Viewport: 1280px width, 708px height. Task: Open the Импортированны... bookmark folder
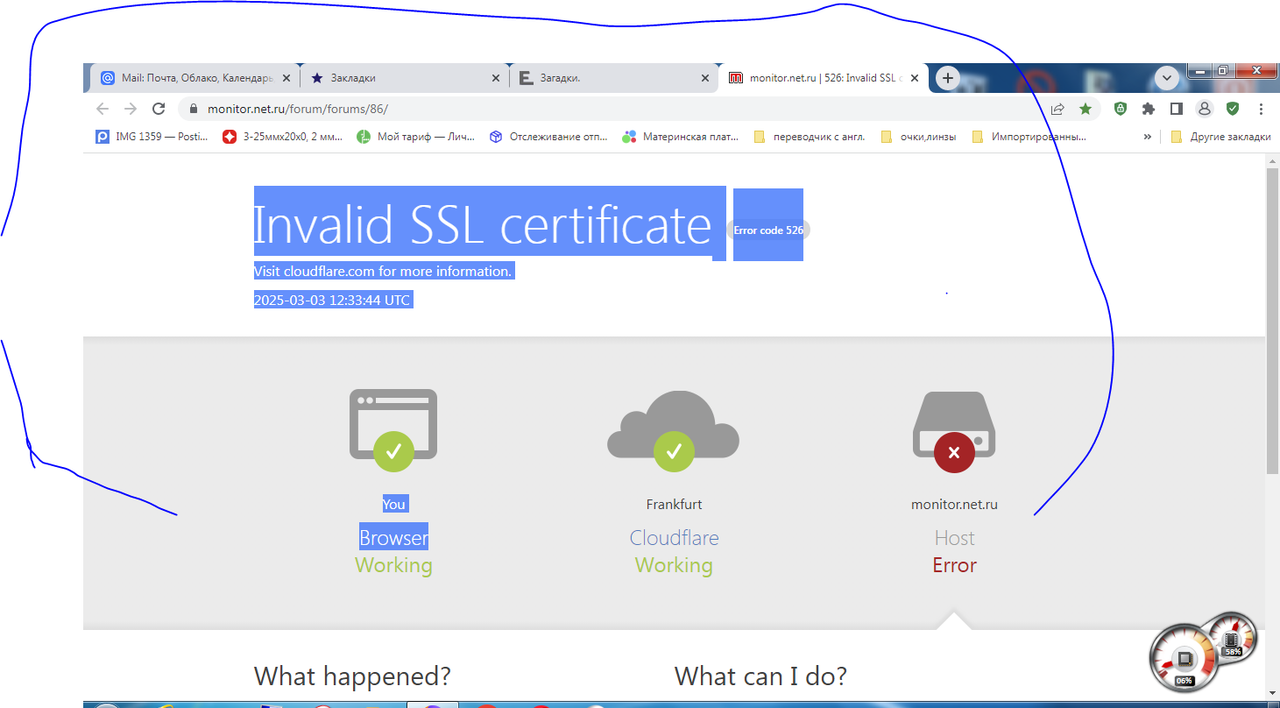tap(1028, 137)
